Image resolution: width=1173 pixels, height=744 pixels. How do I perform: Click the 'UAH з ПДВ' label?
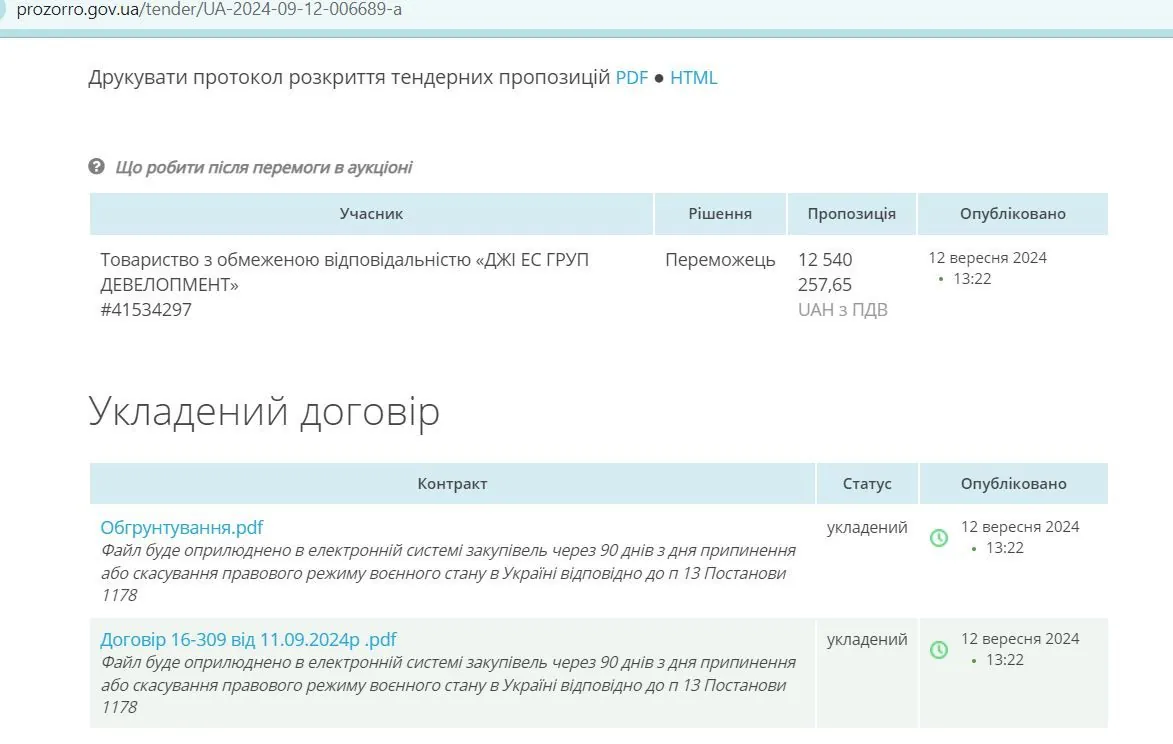click(842, 310)
